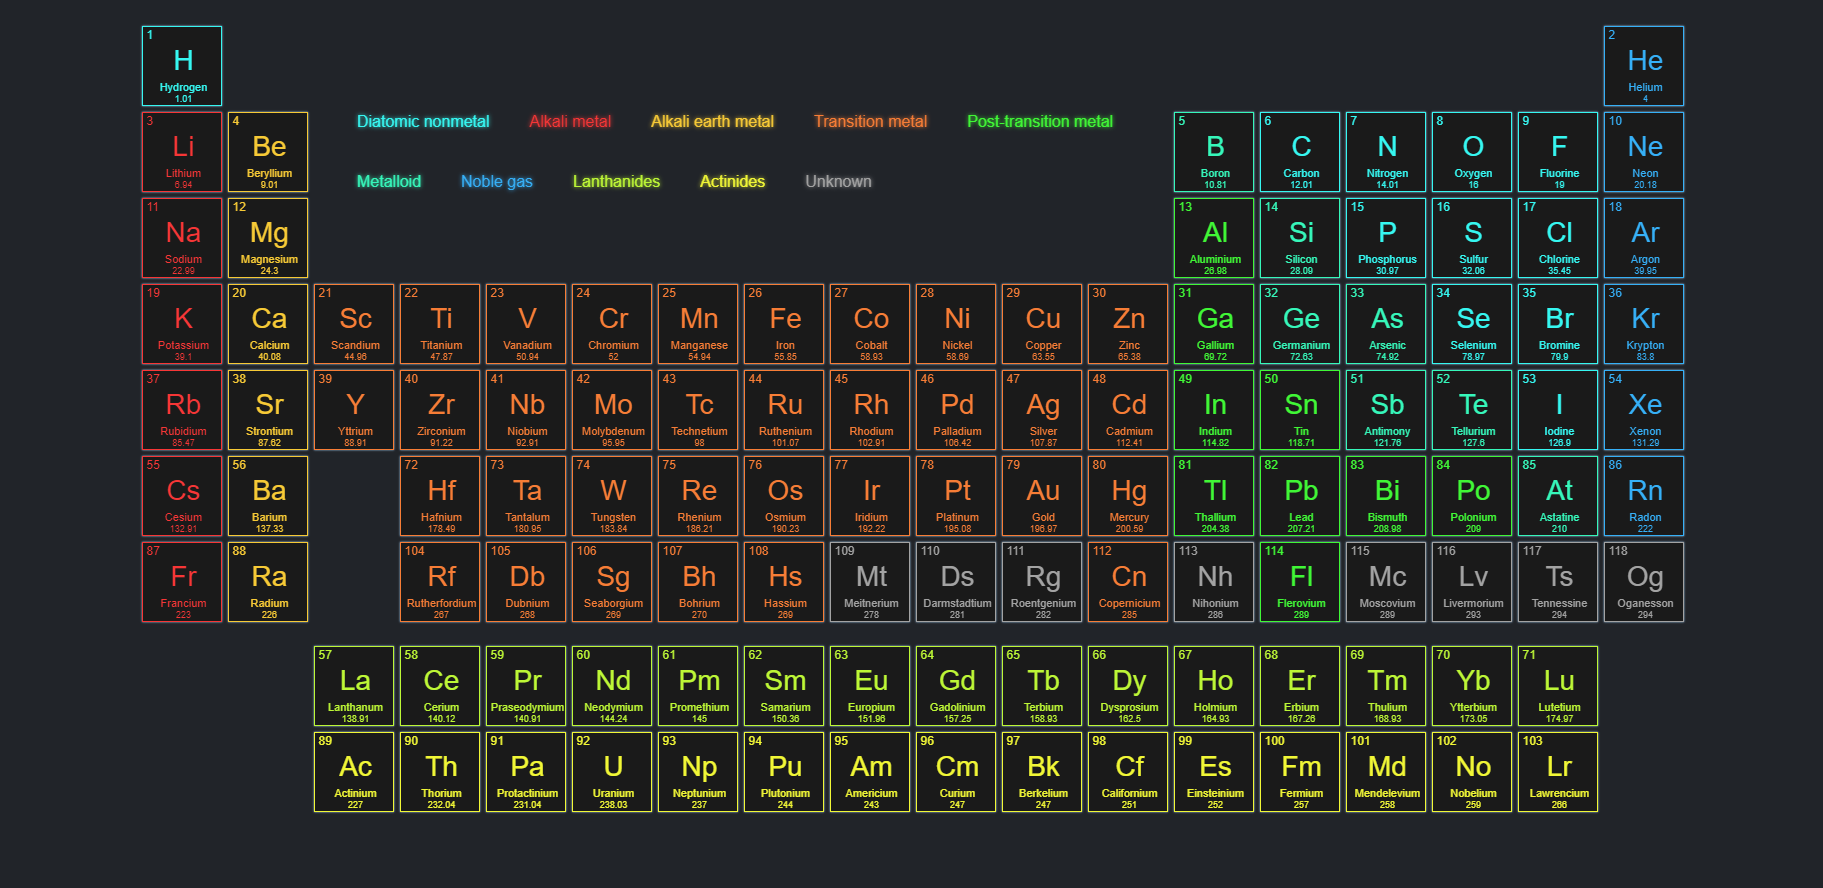Open the Zinc element card
The height and width of the screenshot is (888, 1823).
[1128, 324]
